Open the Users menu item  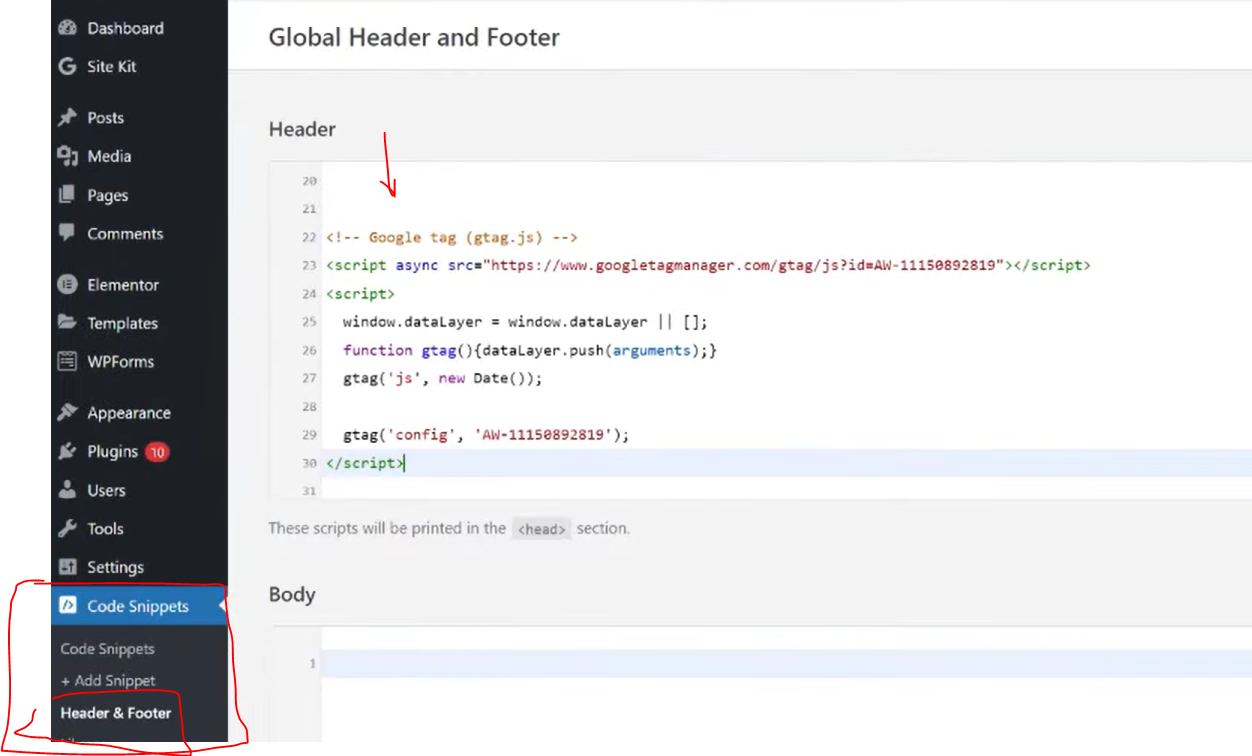click(x=106, y=491)
